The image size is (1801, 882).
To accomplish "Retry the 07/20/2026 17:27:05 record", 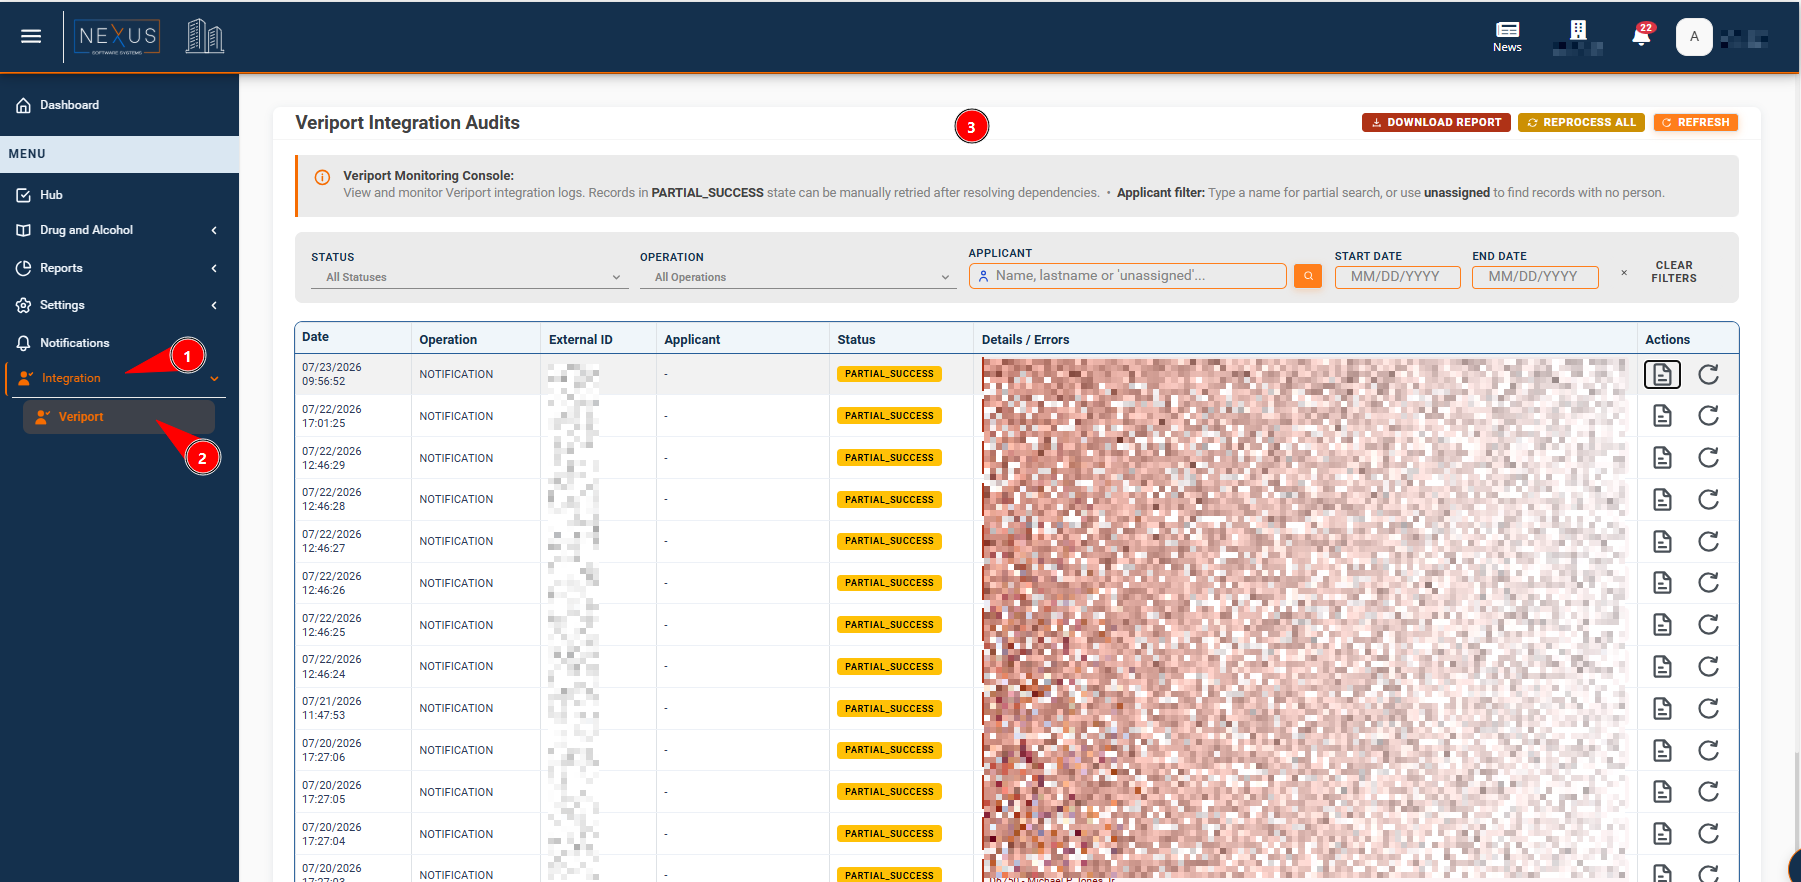I will tap(1709, 792).
